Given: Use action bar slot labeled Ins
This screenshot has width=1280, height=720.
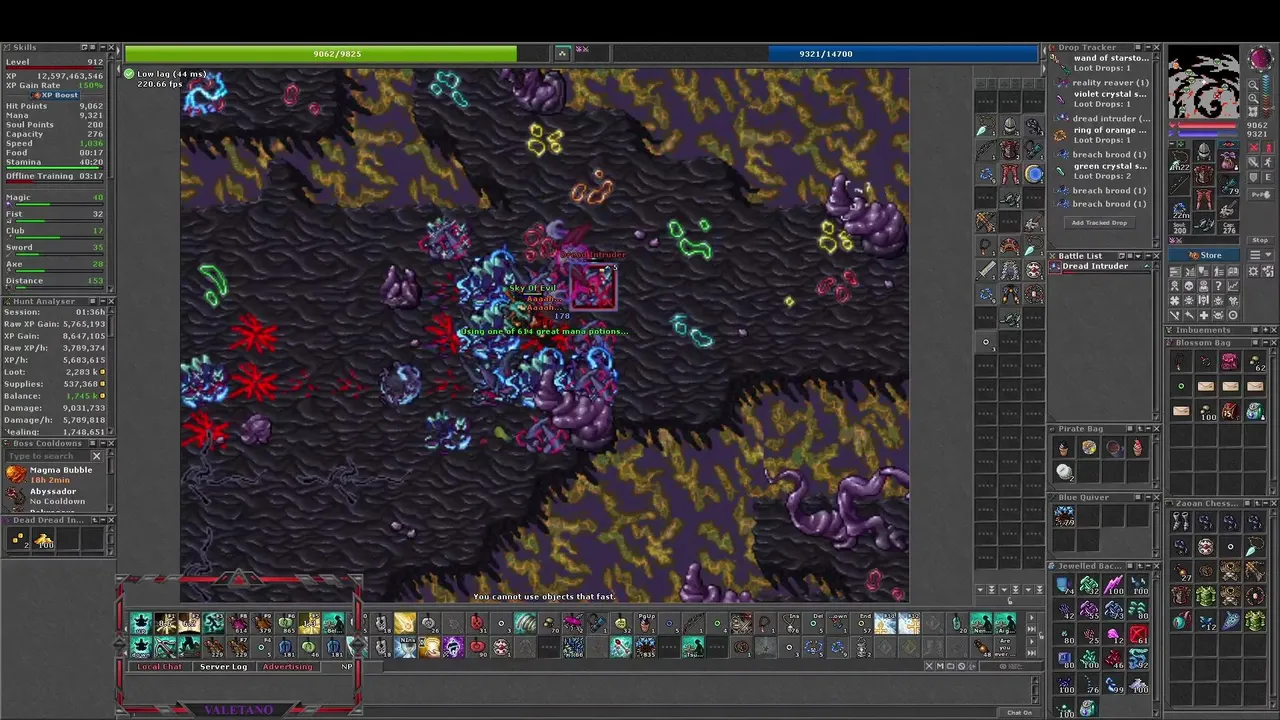Looking at the screenshot, I should [791, 623].
